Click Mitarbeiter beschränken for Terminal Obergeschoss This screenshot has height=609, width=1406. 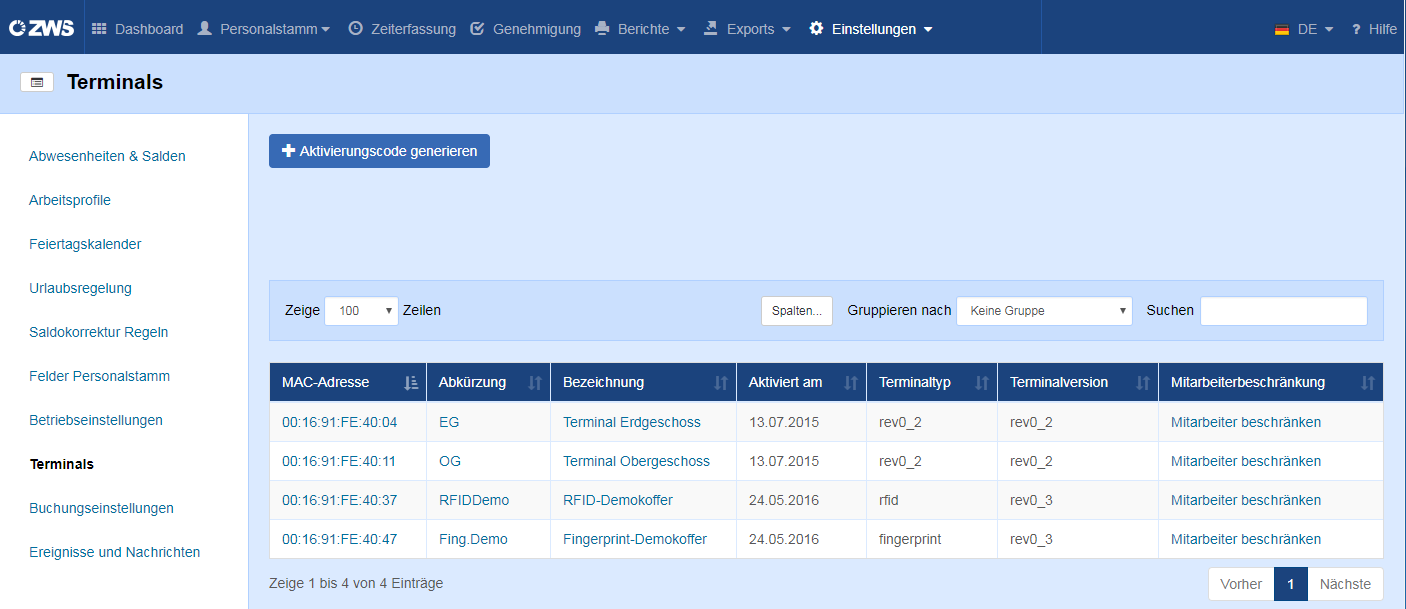pos(1246,461)
